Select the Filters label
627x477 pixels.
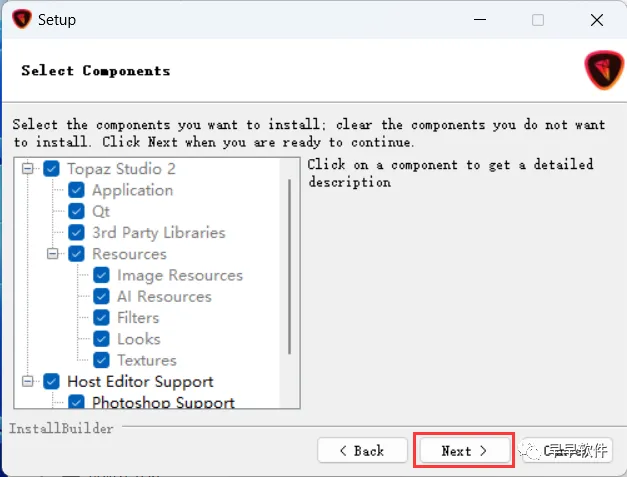click(x=138, y=318)
